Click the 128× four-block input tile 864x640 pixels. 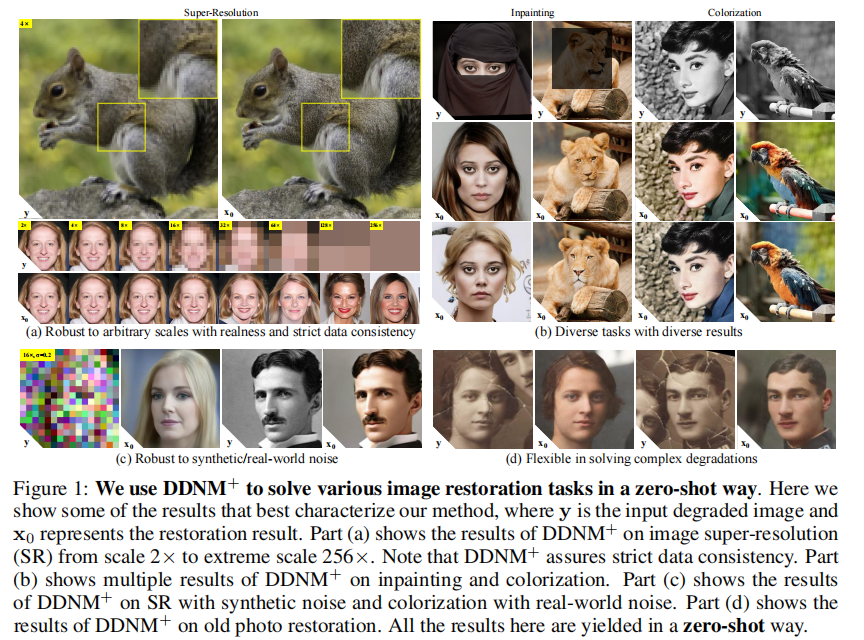tap(344, 246)
